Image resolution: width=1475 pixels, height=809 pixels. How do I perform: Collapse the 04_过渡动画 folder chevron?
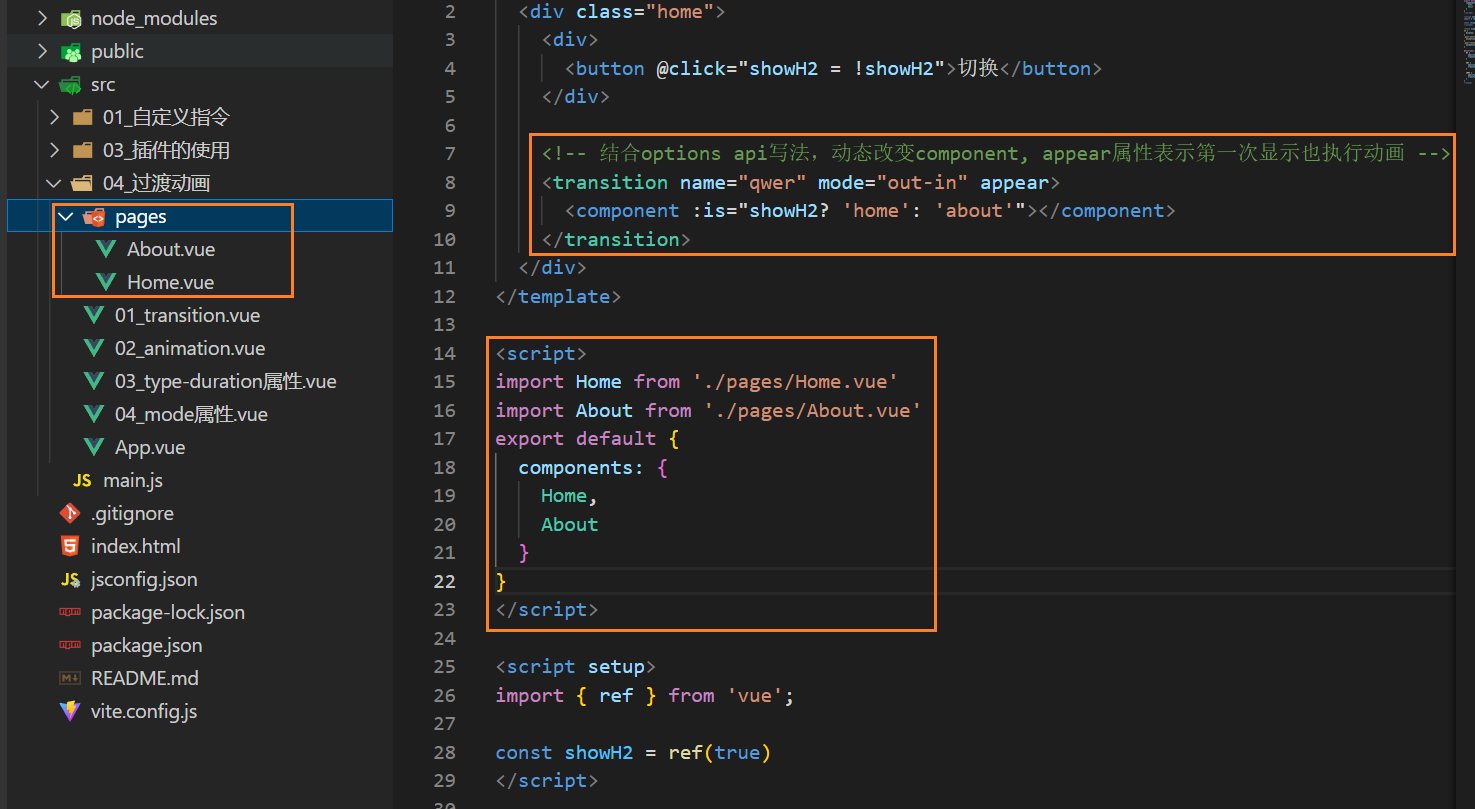pyautogui.click(x=54, y=184)
